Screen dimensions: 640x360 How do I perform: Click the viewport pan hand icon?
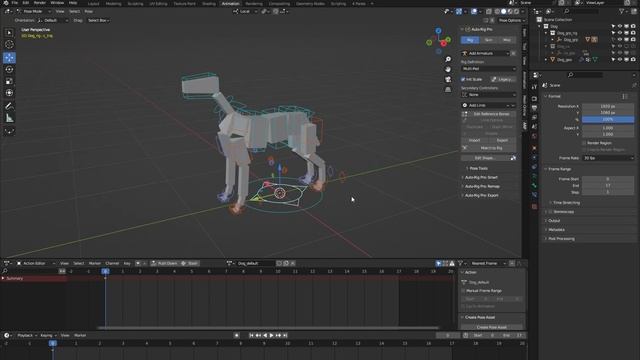(448, 69)
